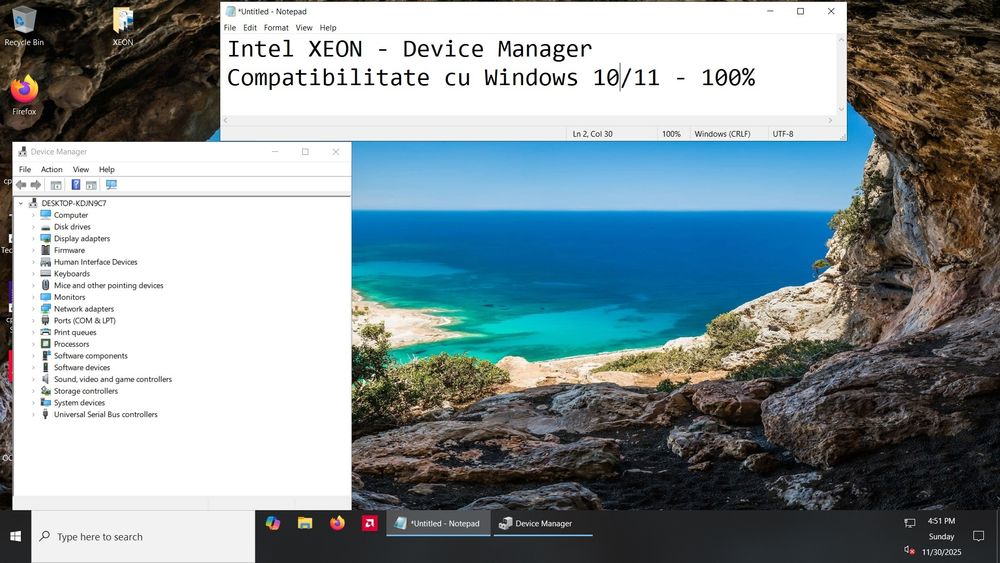This screenshot has width=1000, height=563.
Task: Expand the Processors chevron
Action: coord(33,344)
